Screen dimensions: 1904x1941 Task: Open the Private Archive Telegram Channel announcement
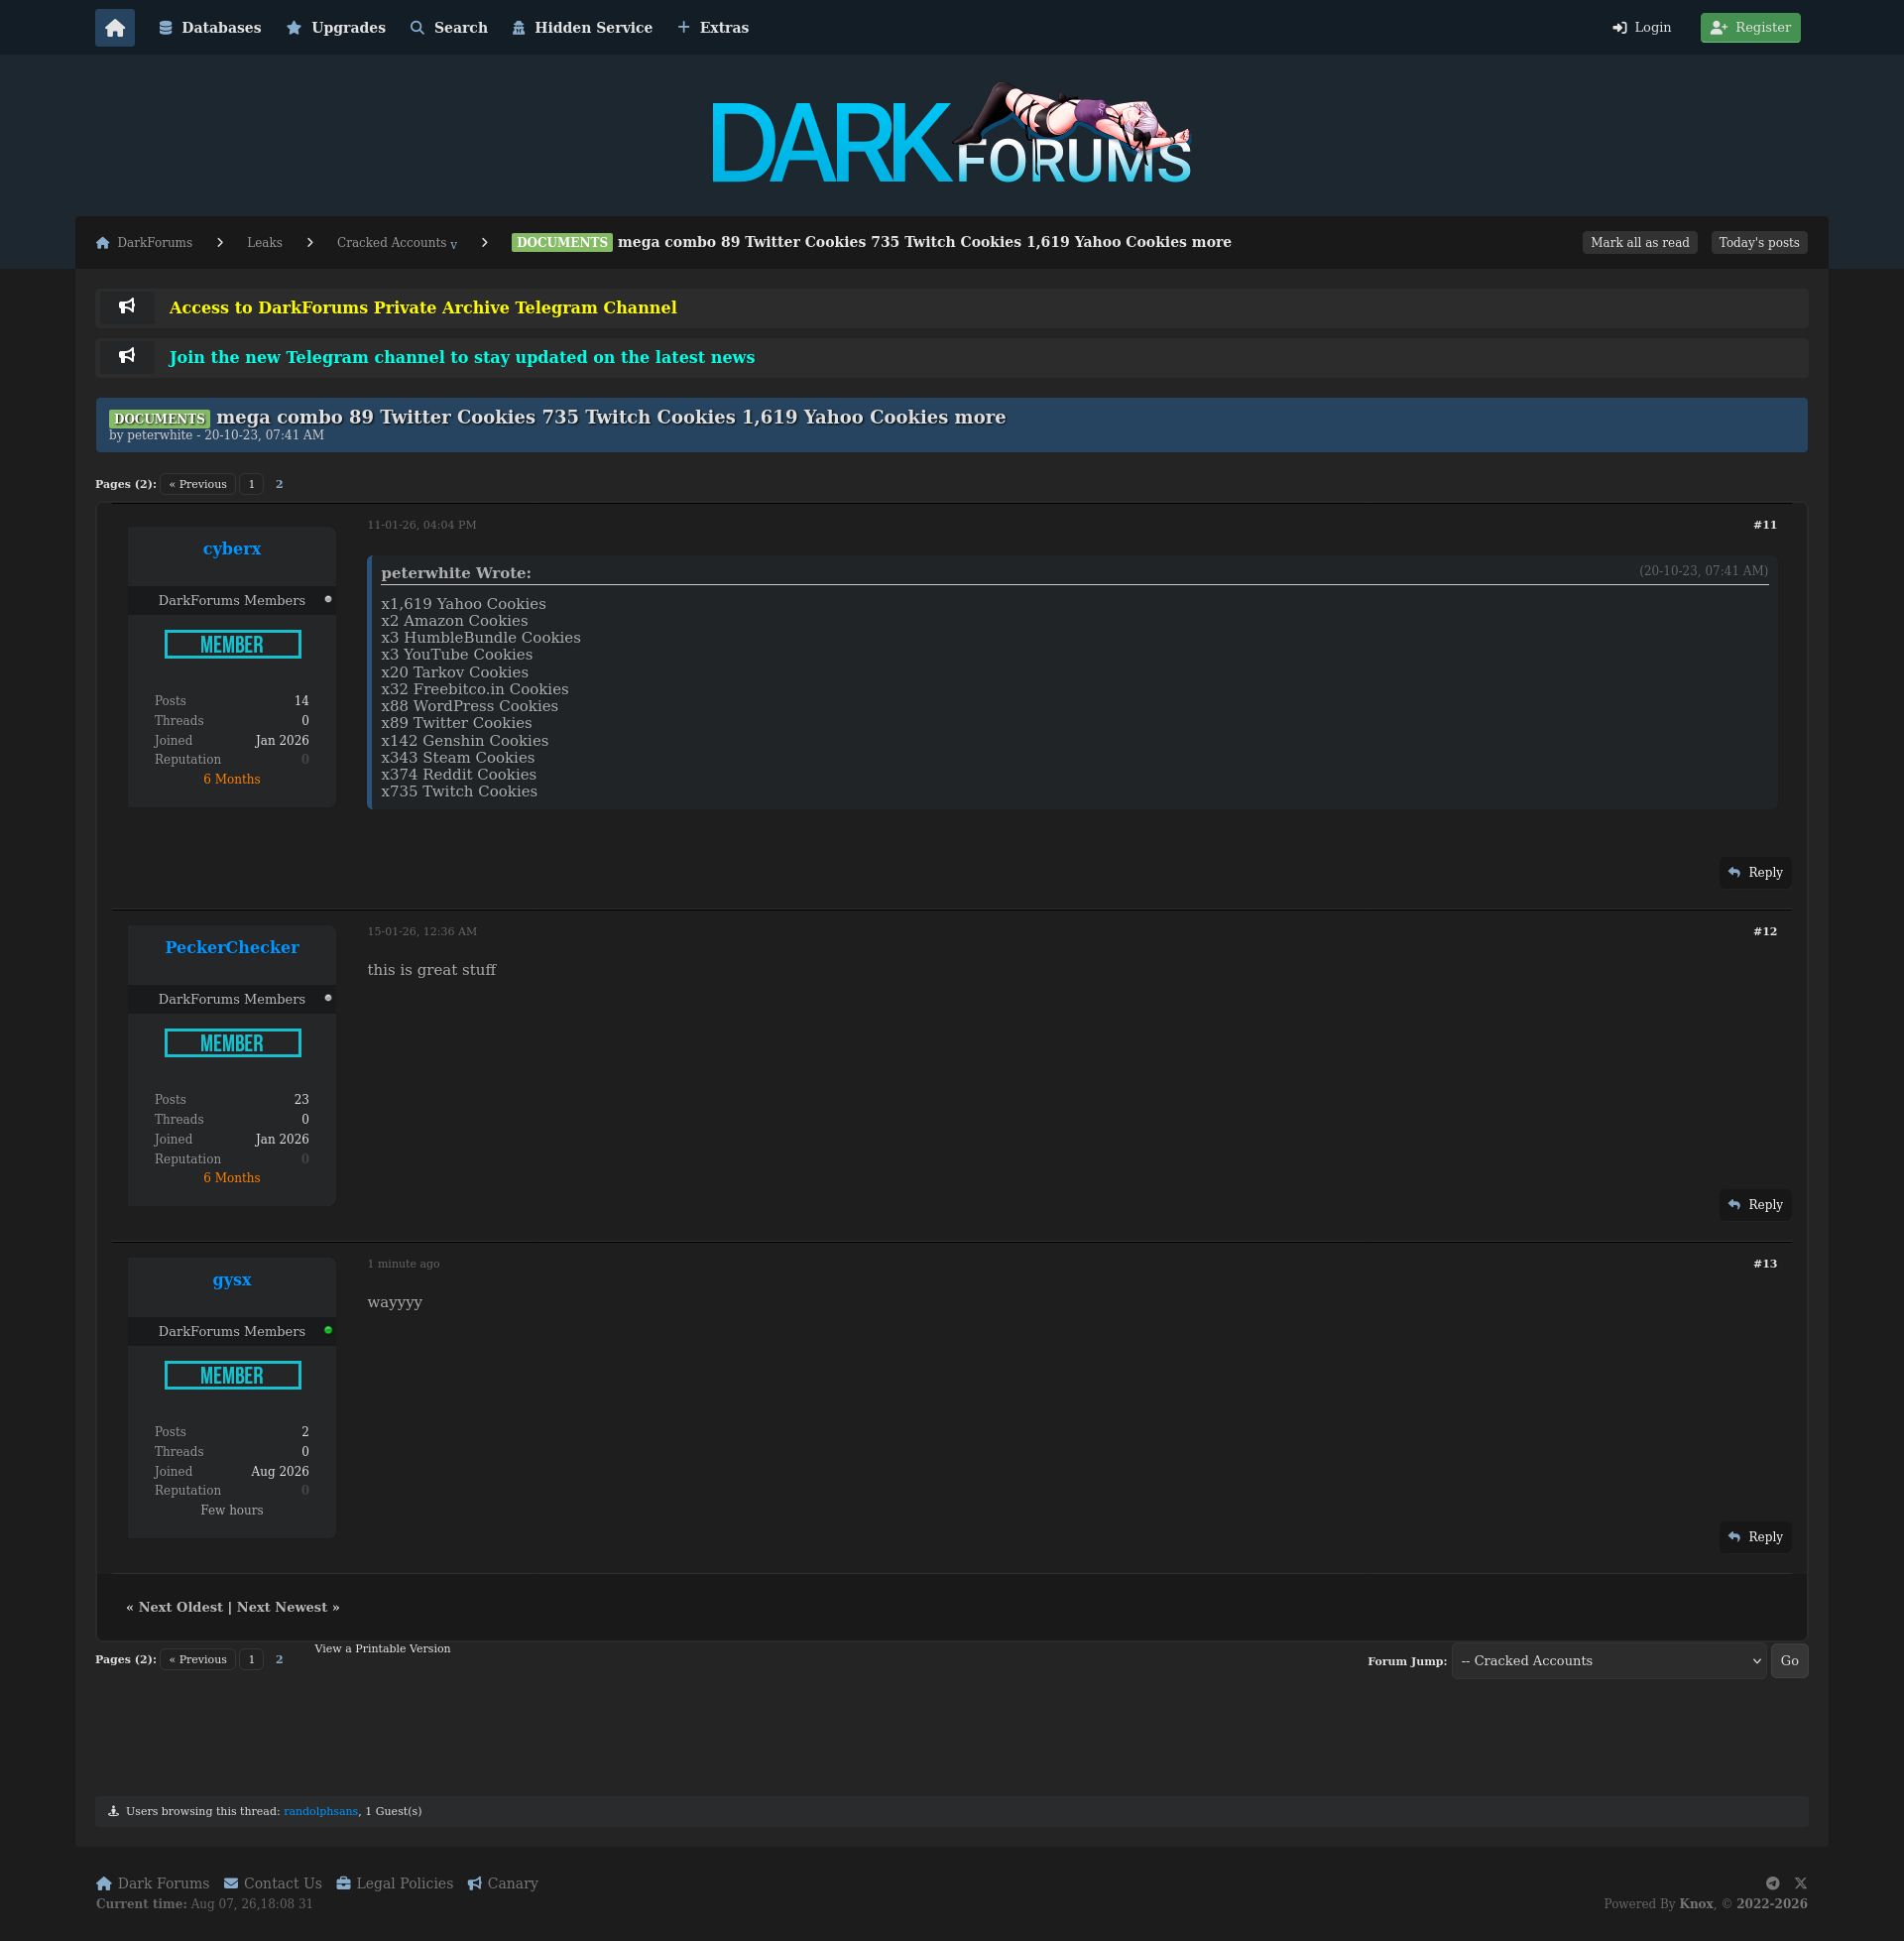423,308
